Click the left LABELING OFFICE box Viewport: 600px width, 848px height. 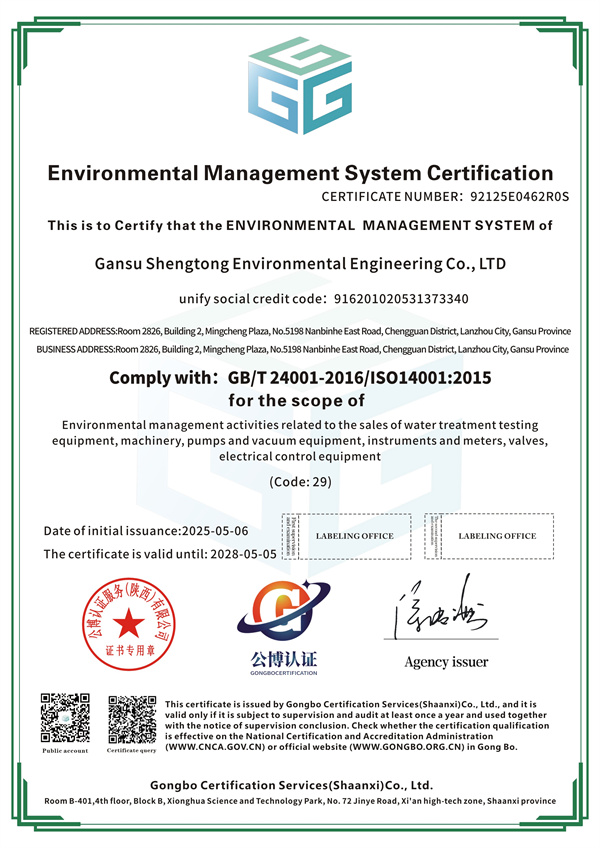[x=354, y=536]
